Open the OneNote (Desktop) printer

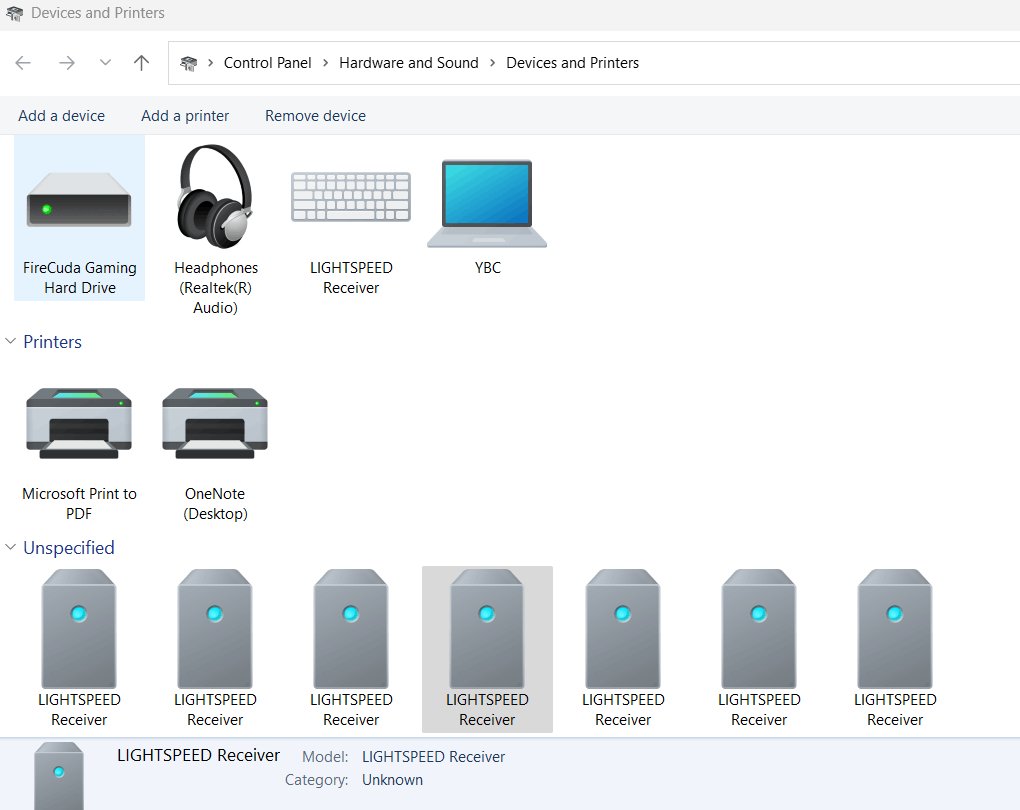(x=215, y=423)
